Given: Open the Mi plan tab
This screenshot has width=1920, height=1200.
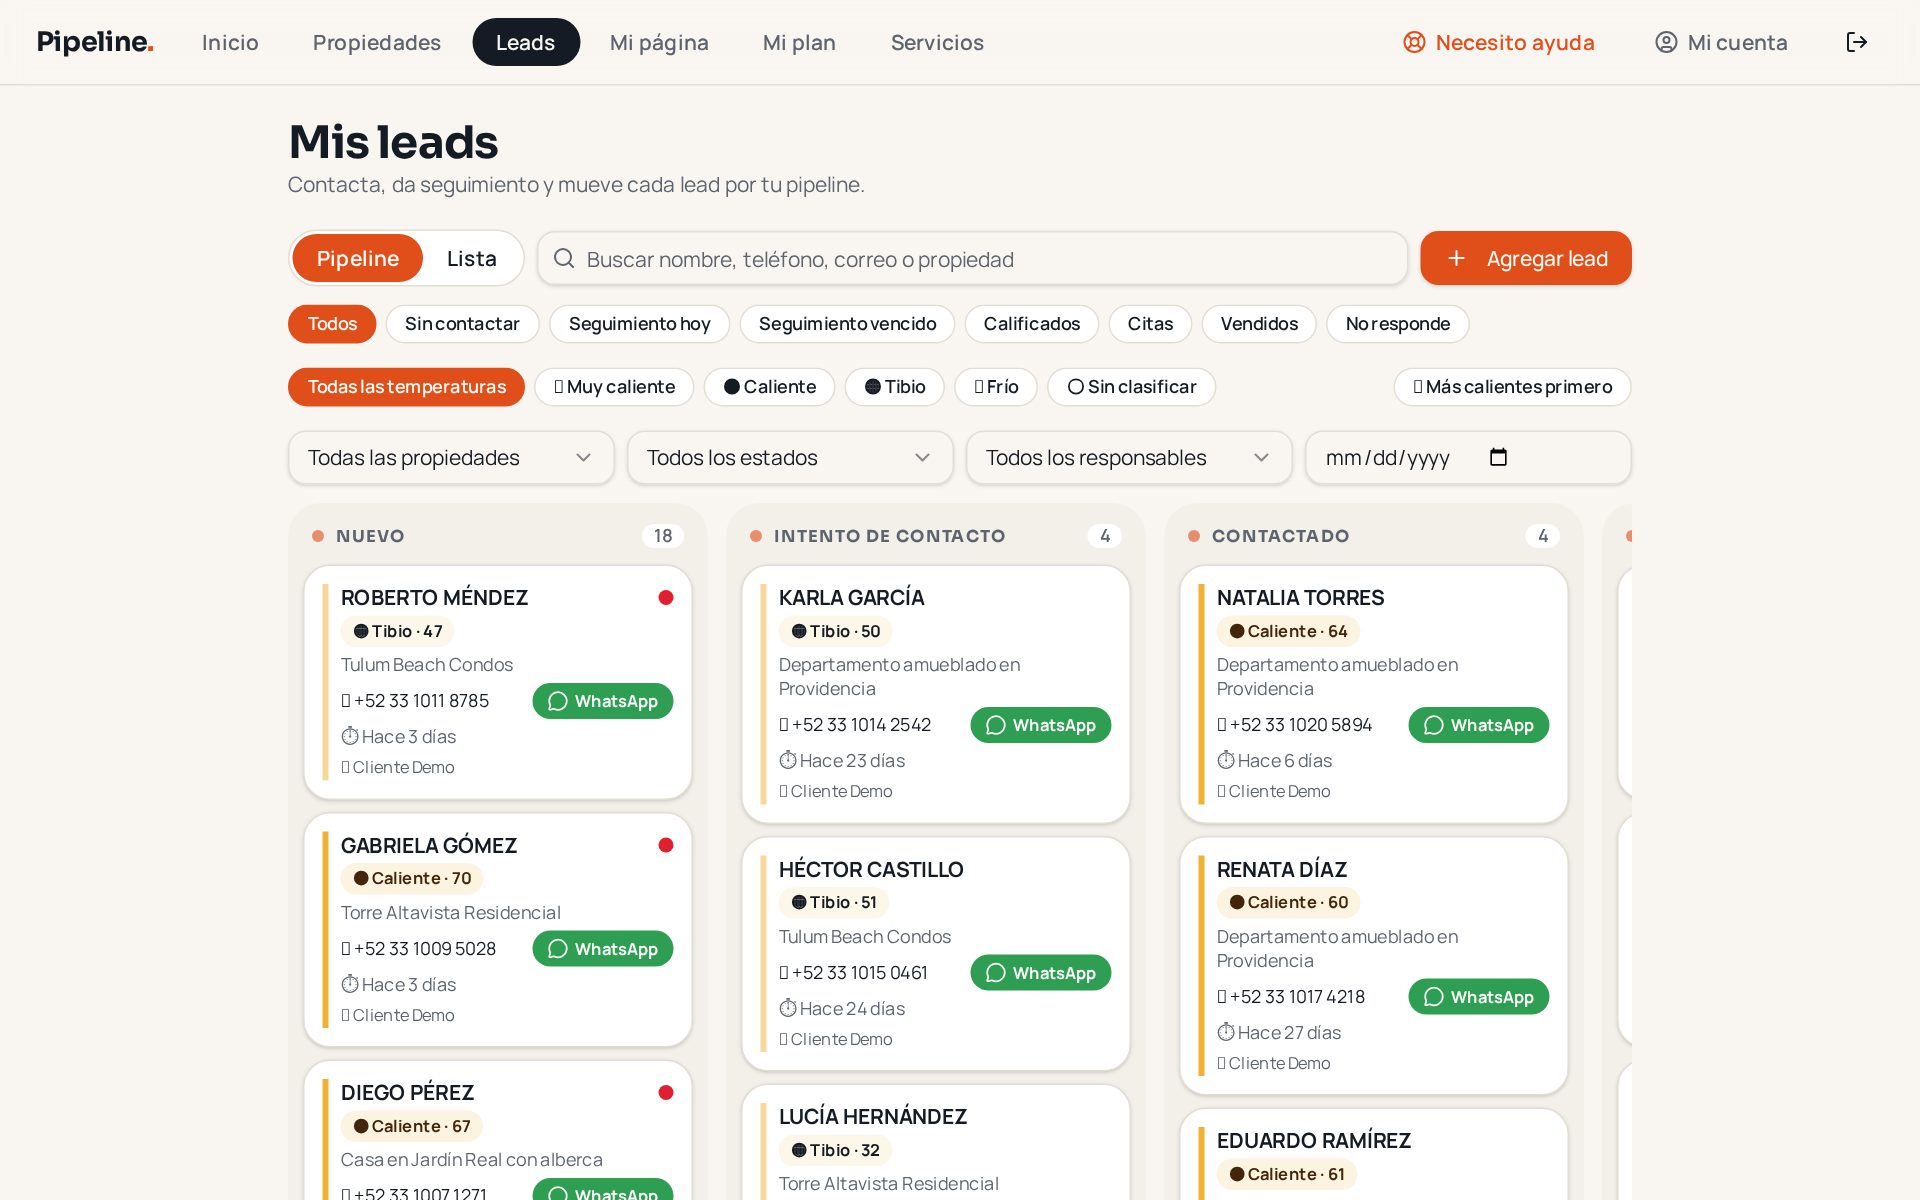Looking at the screenshot, I should 799,42.
